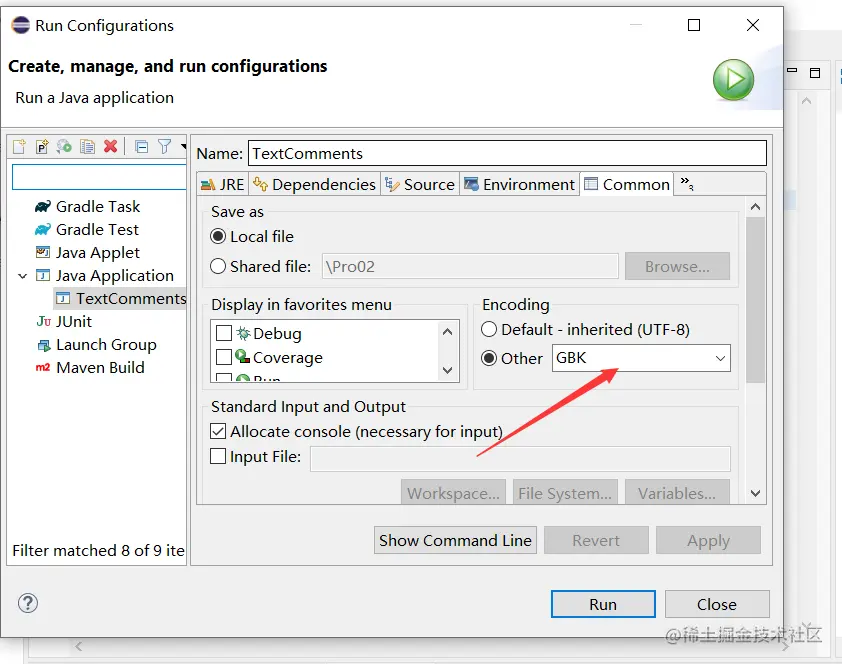Screen dimensions: 842x664
Task: Click the Duplicate configuration icon
Action: 87,147
